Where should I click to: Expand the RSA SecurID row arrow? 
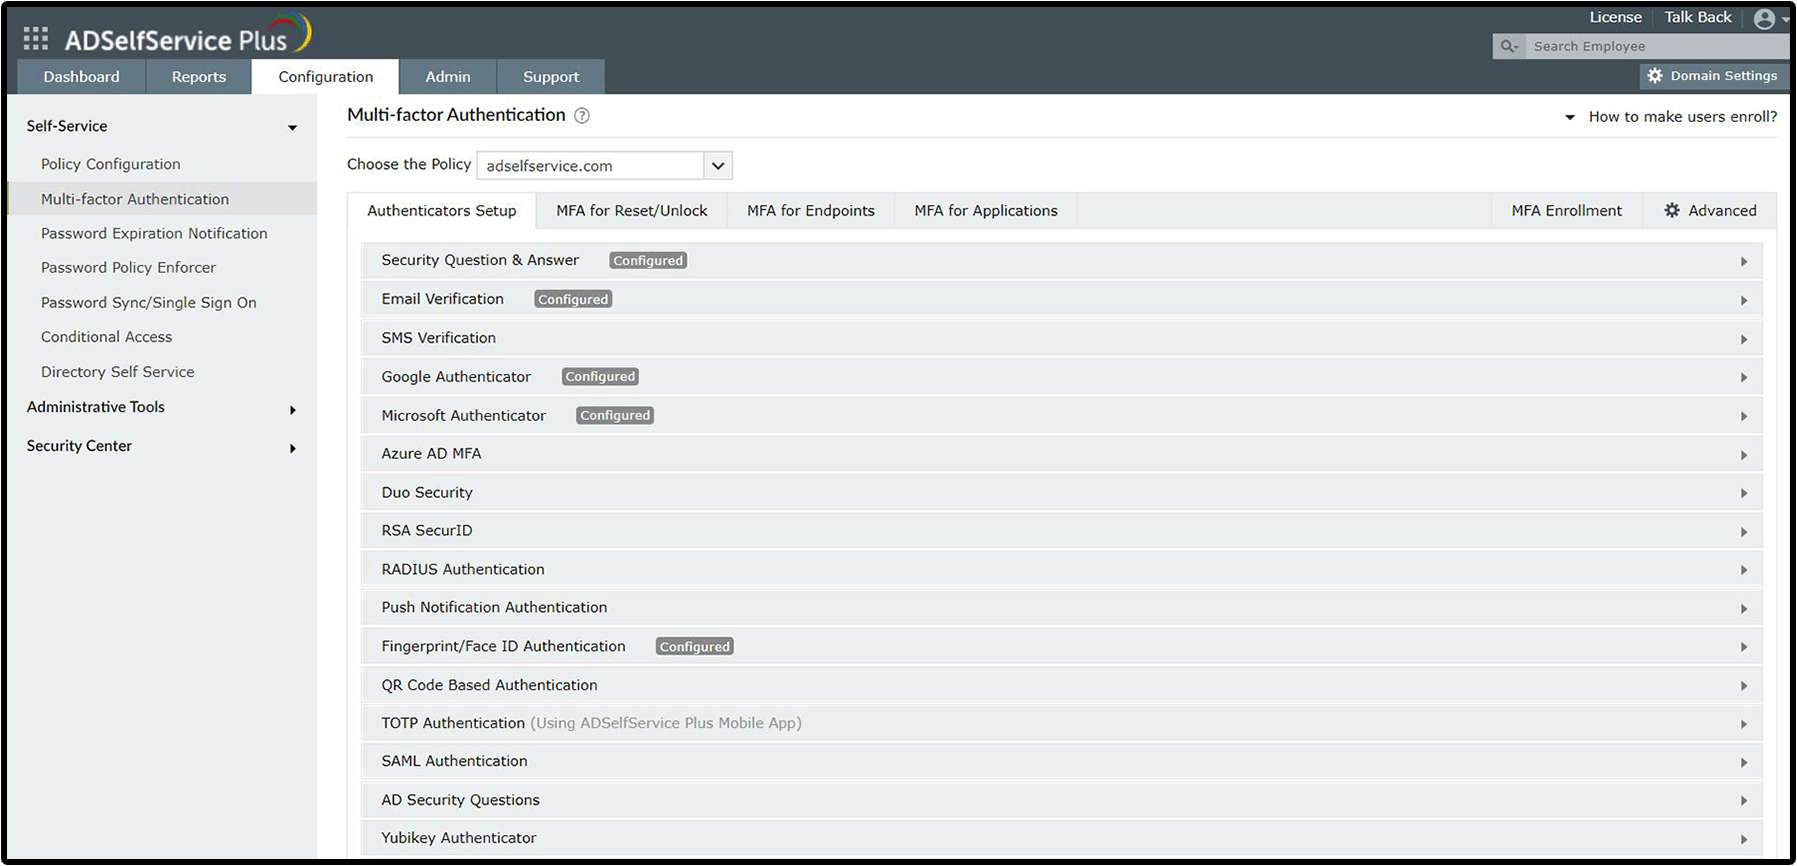pyautogui.click(x=1744, y=532)
